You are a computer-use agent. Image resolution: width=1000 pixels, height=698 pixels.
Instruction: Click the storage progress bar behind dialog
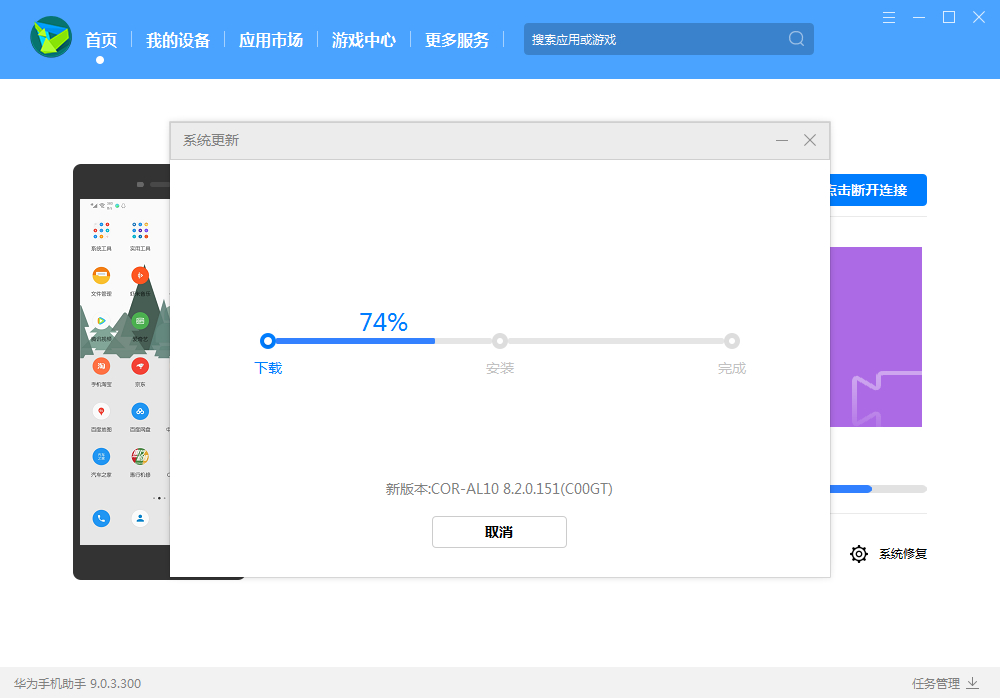(878, 489)
